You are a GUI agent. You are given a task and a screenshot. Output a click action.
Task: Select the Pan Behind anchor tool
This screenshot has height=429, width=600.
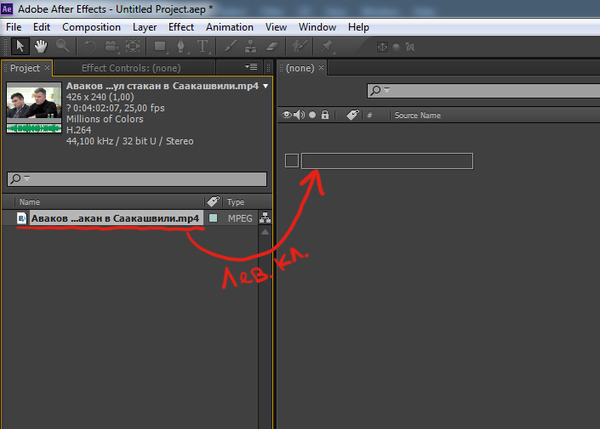(133, 47)
